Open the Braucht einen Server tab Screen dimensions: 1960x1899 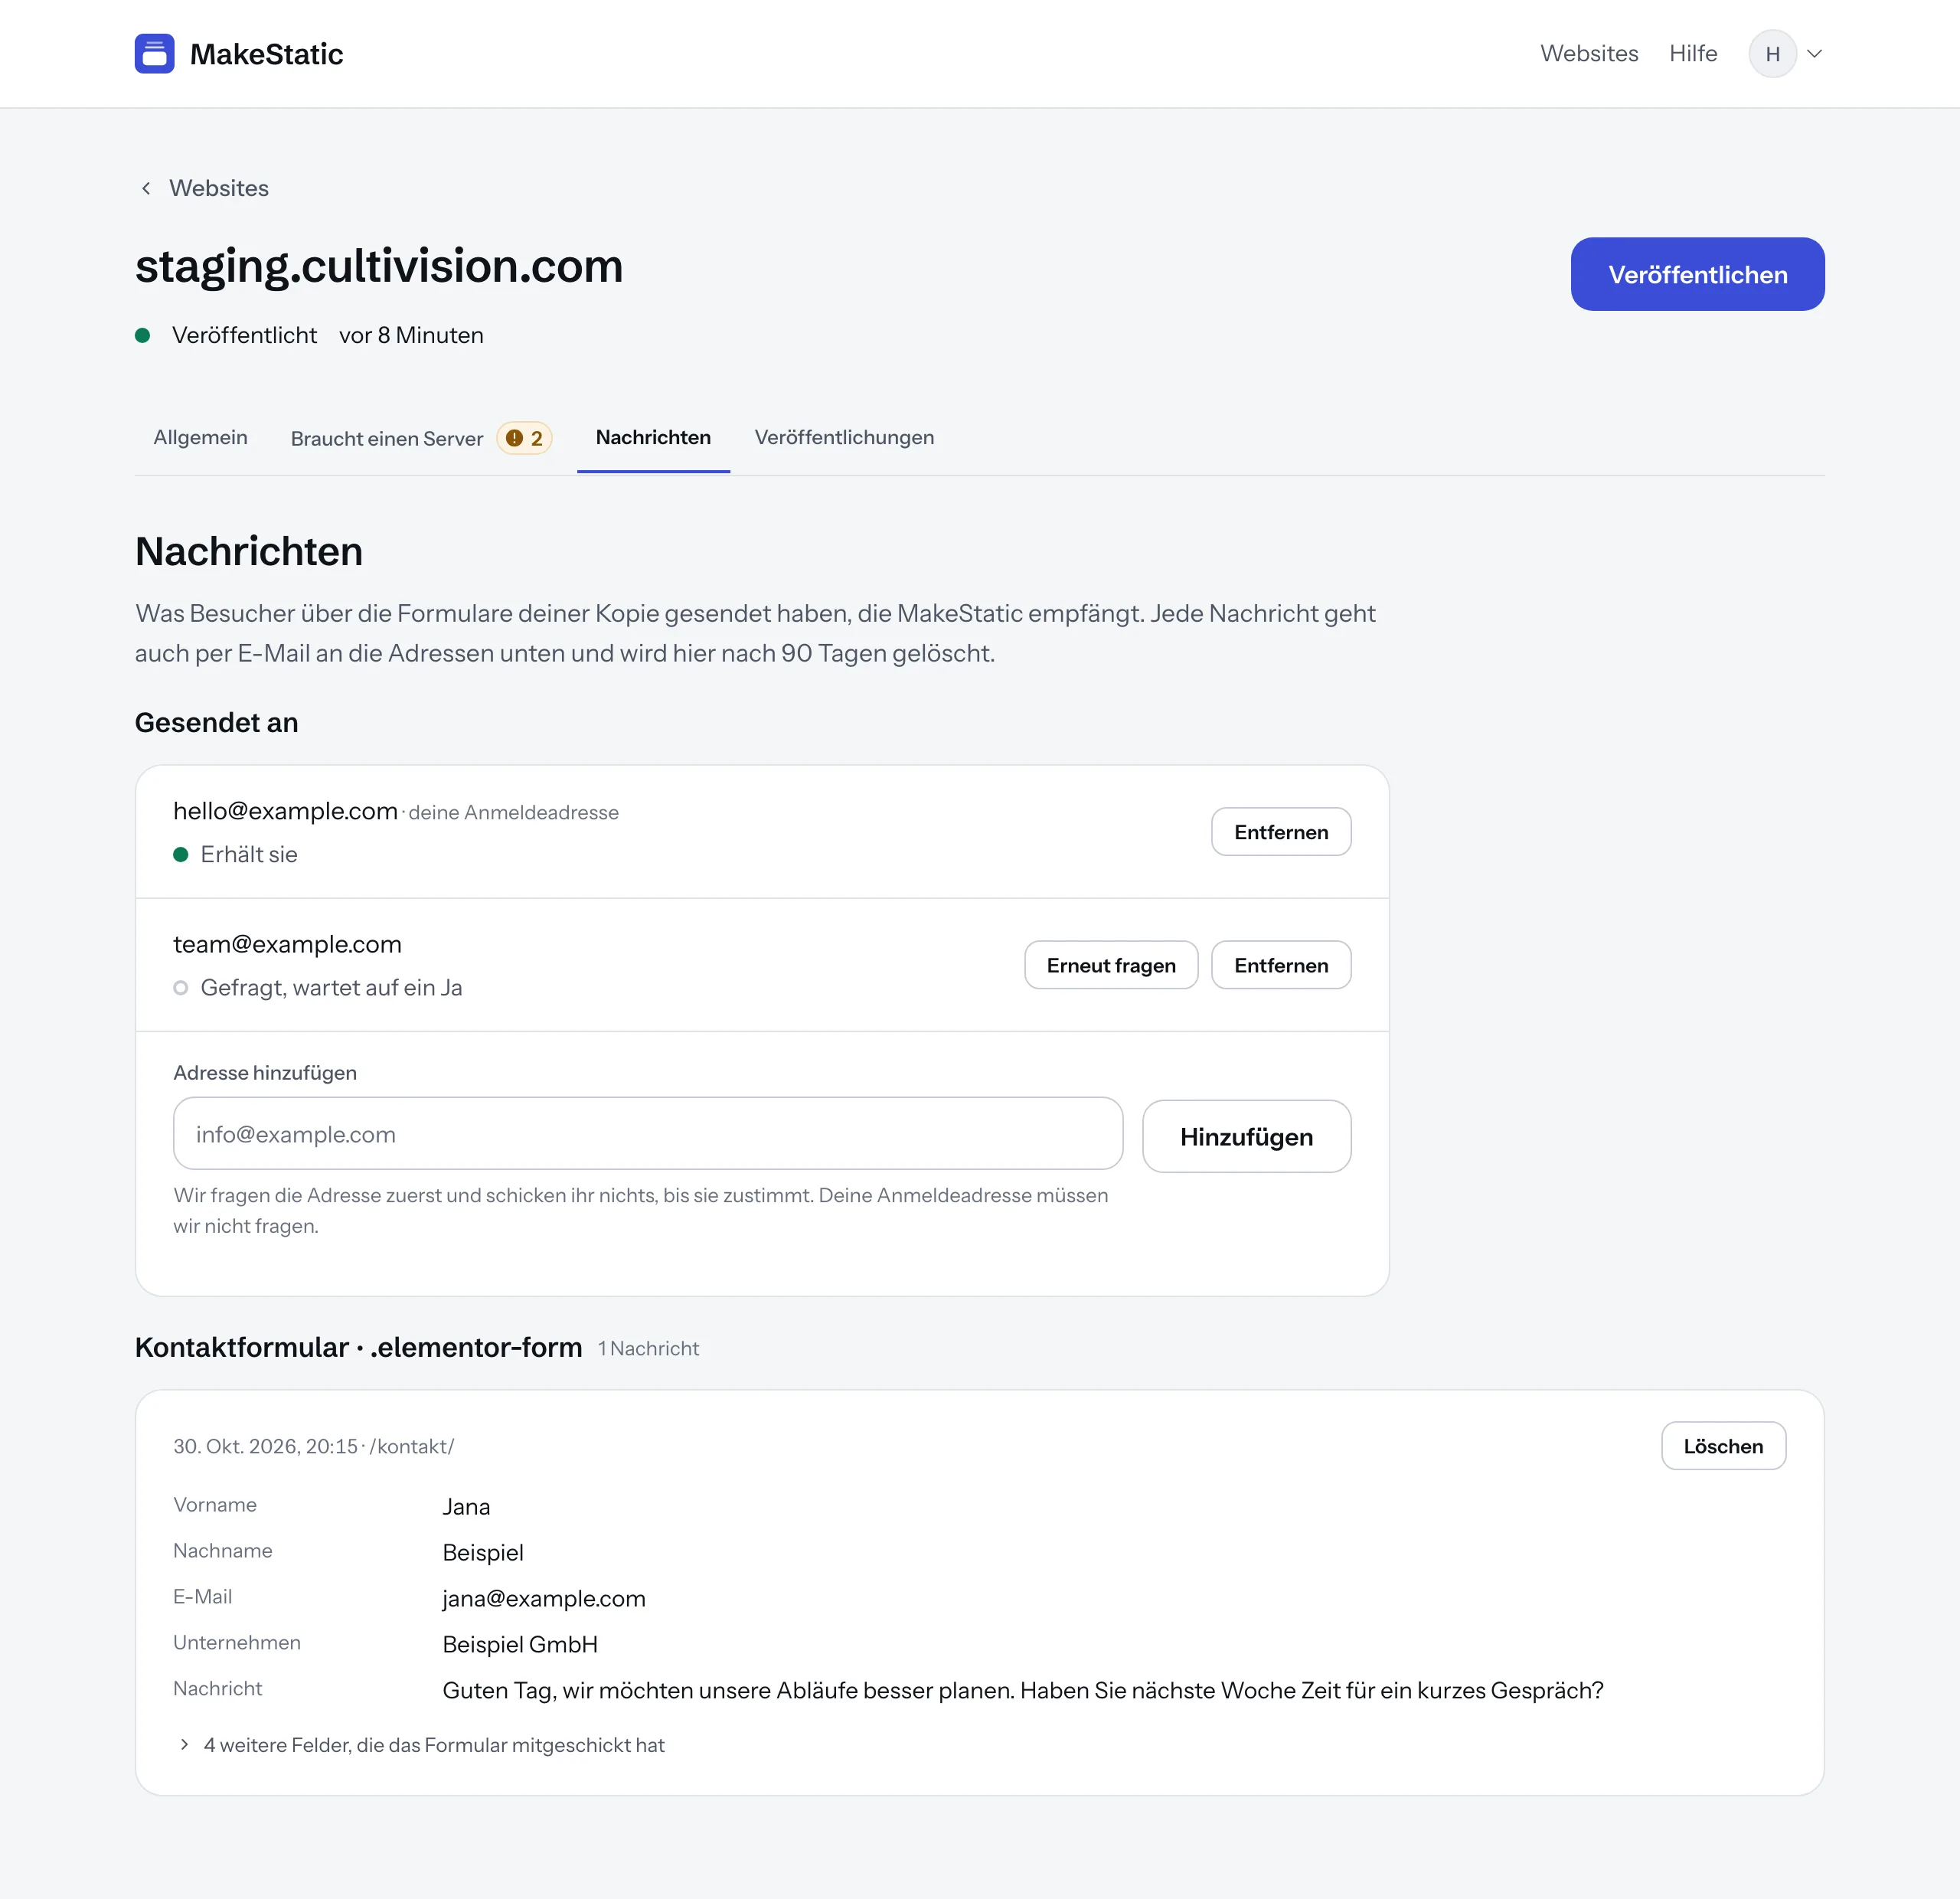coord(421,438)
